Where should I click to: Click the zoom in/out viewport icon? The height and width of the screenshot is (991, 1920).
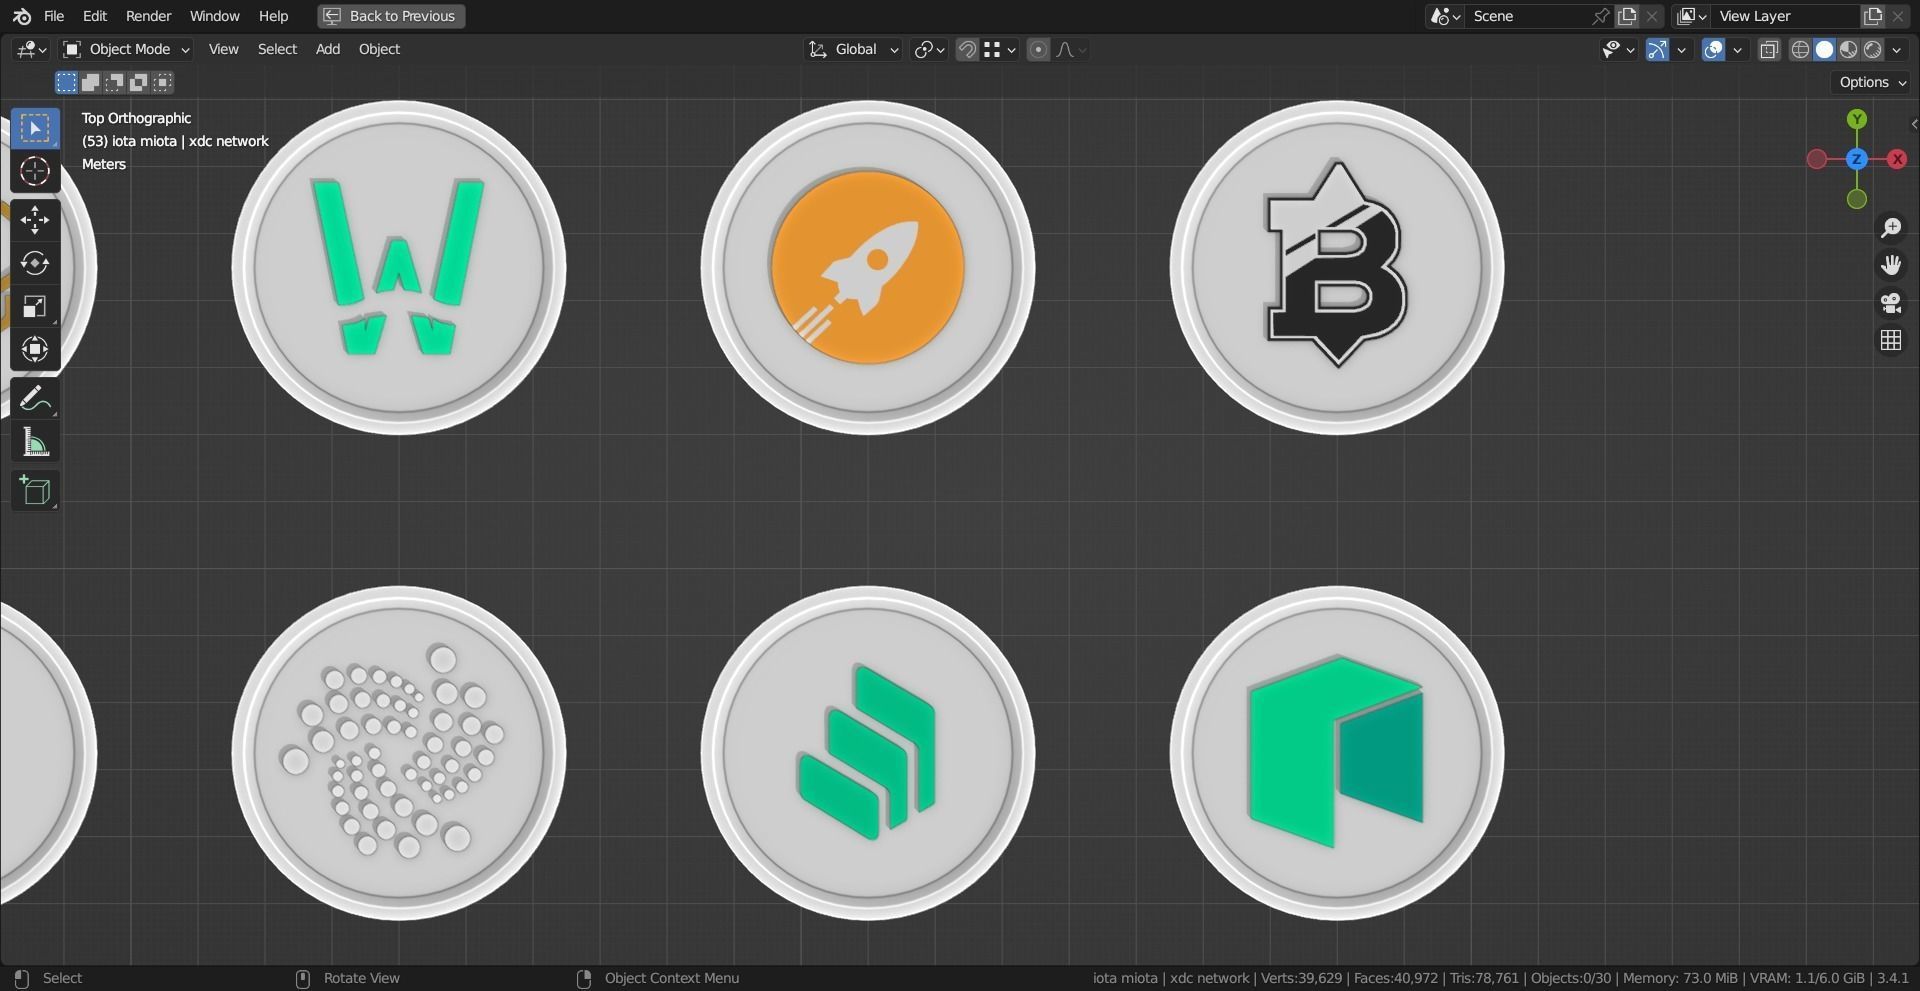[x=1890, y=228]
